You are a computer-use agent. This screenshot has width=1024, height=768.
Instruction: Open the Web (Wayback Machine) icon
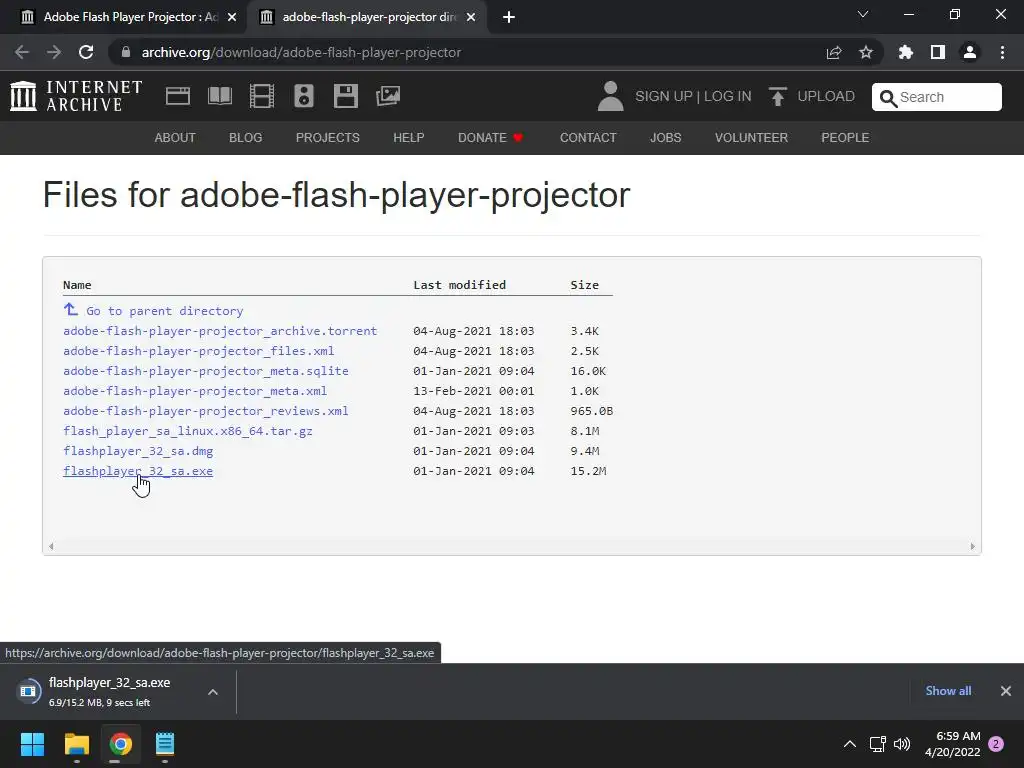[x=178, y=96]
